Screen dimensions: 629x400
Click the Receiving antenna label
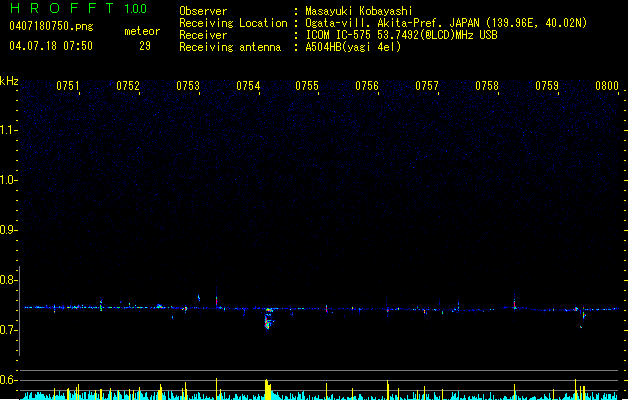(230, 47)
